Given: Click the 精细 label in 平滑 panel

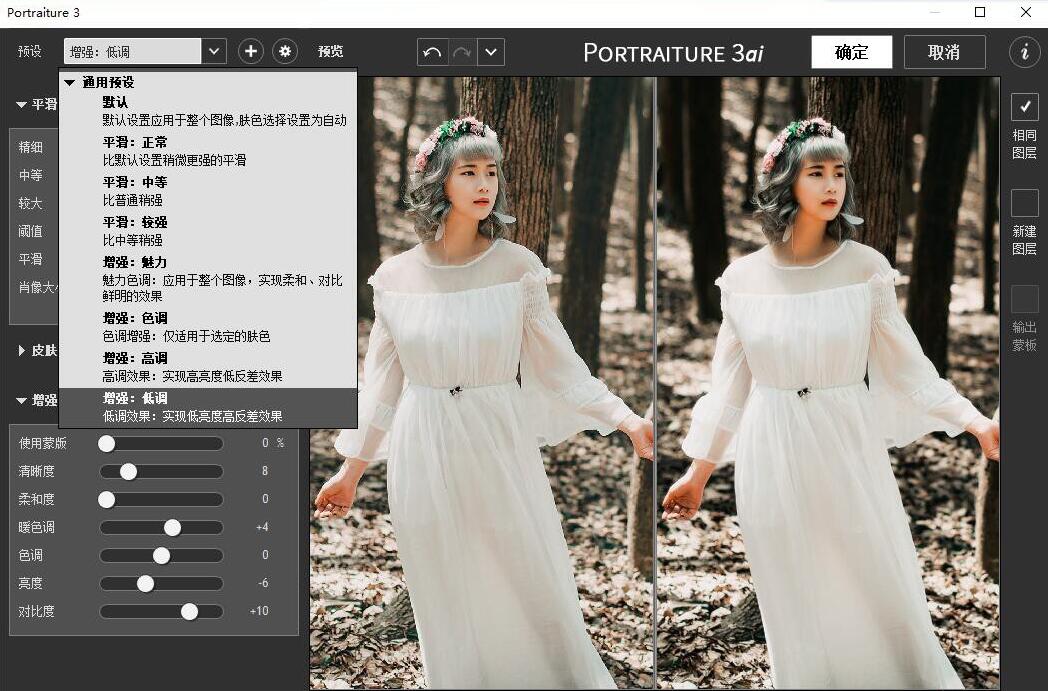Looking at the screenshot, I should coord(31,147).
